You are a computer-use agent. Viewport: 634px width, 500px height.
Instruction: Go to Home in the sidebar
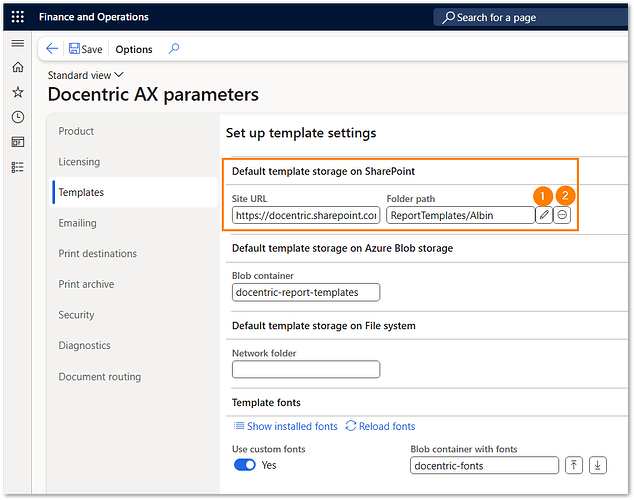pyautogui.click(x=17, y=67)
